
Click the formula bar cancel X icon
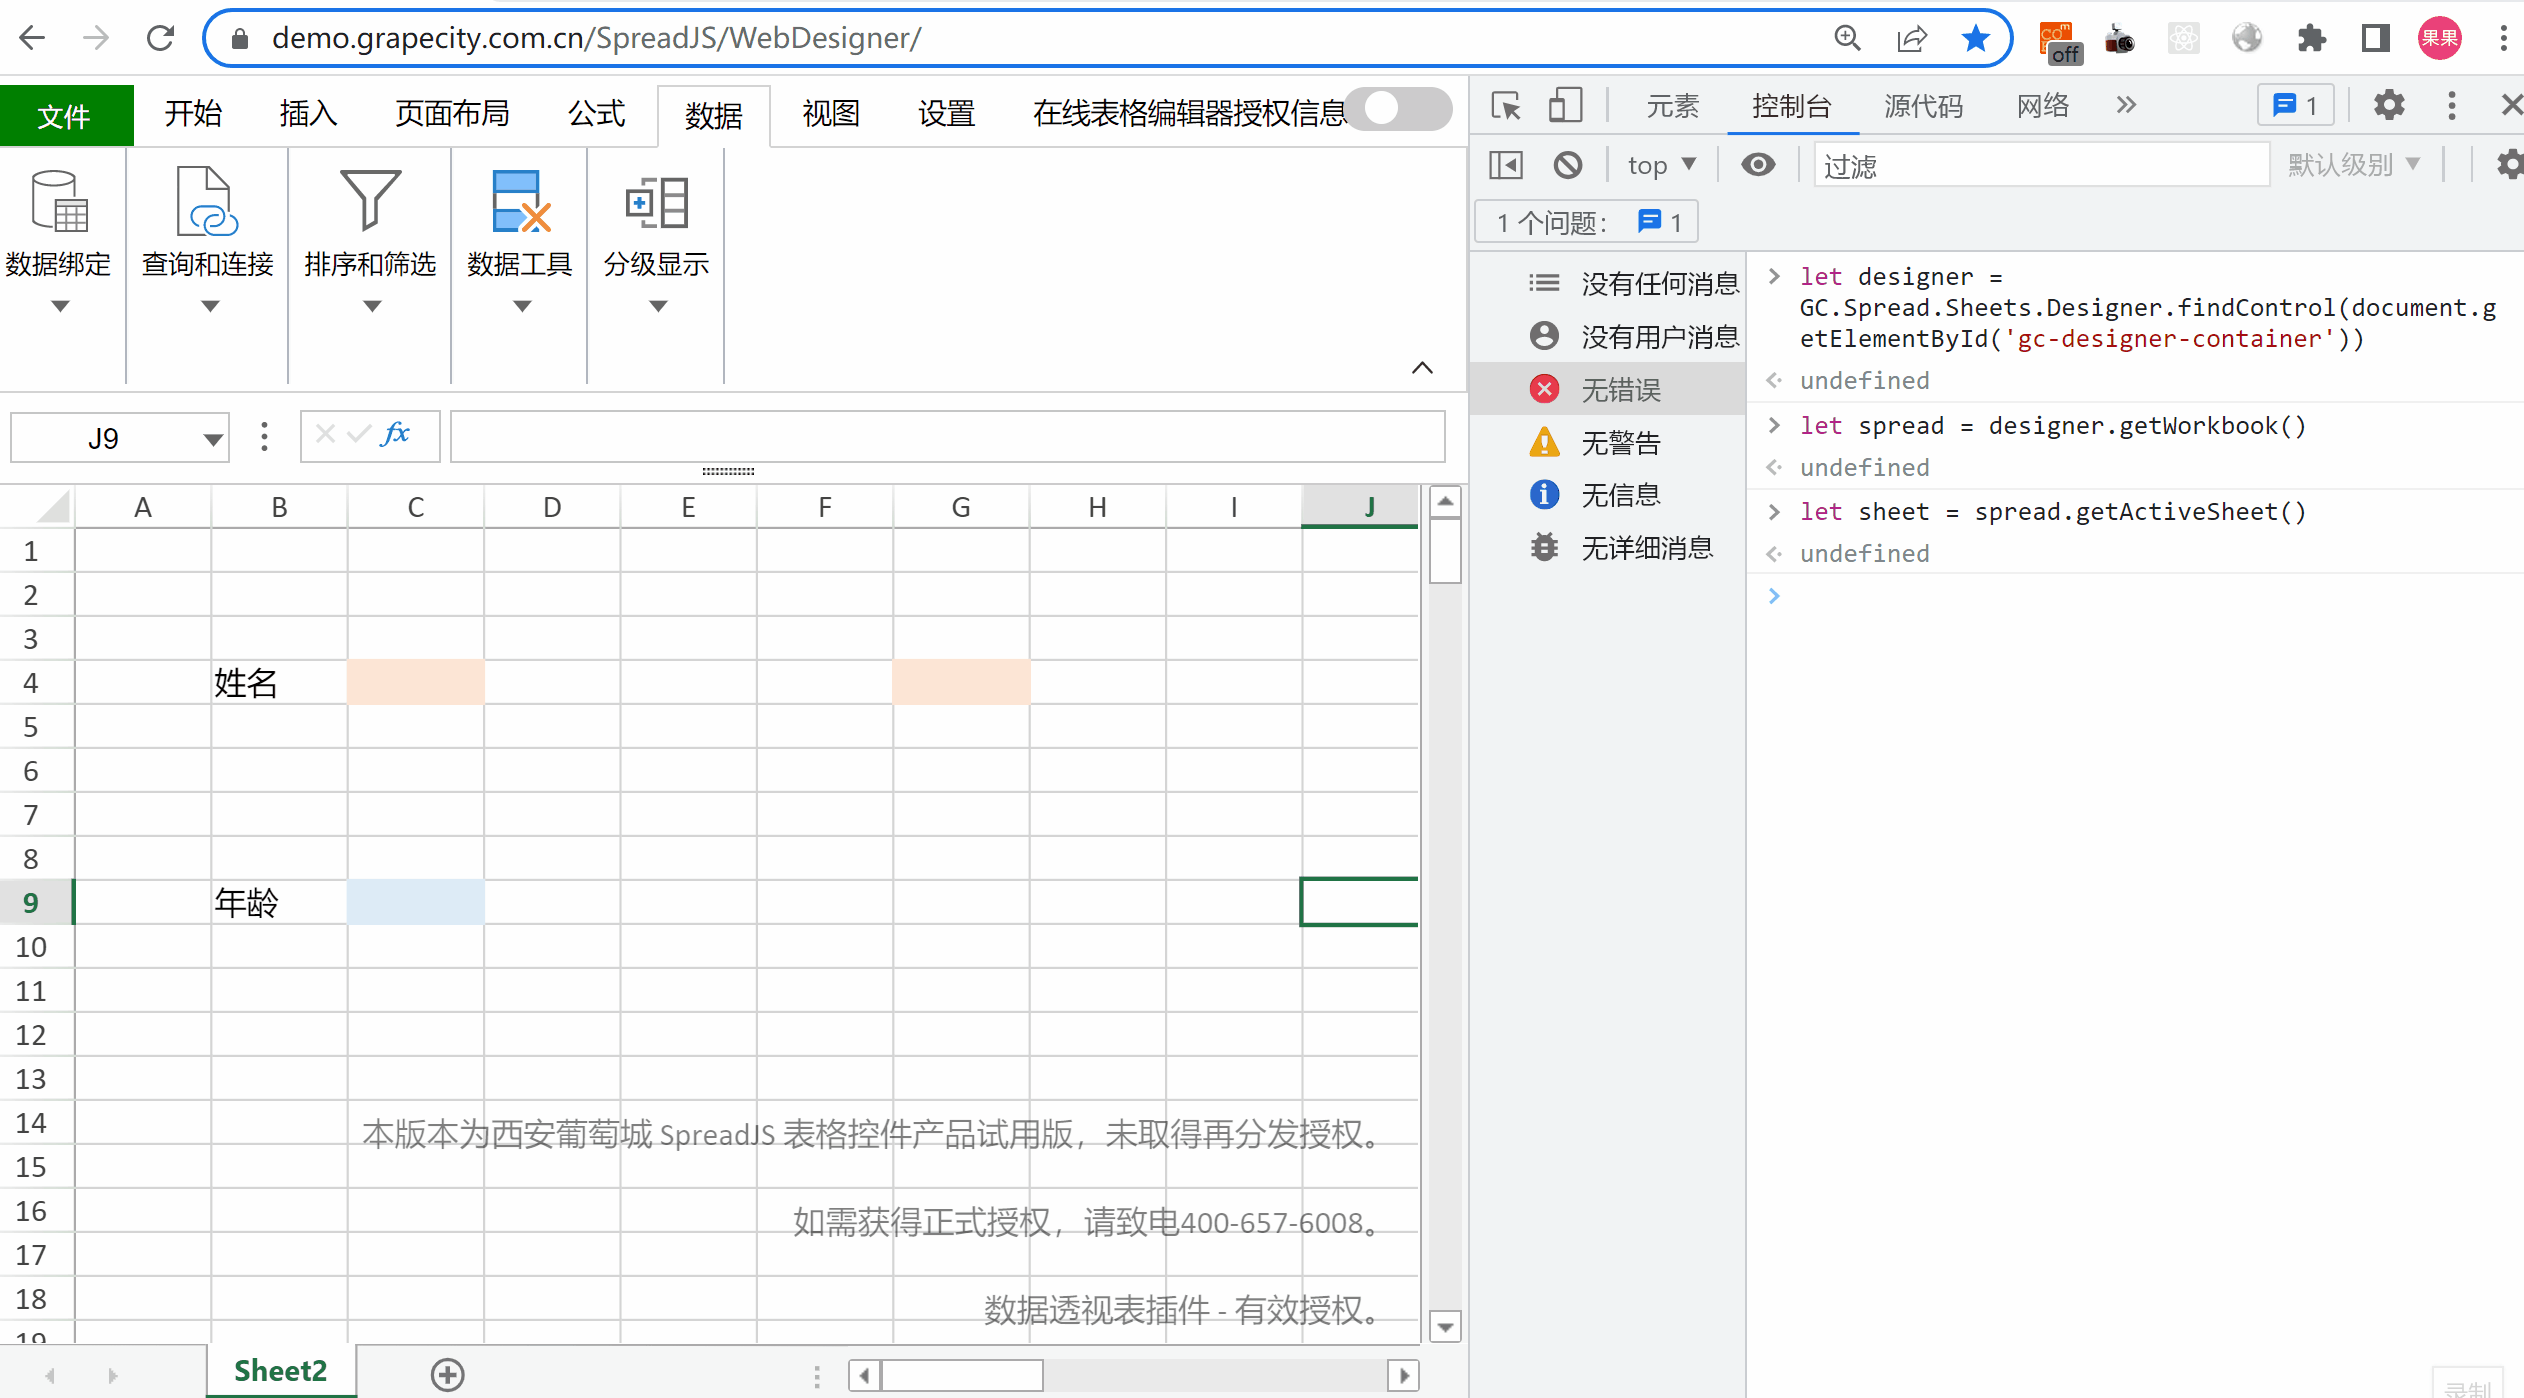tap(325, 435)
